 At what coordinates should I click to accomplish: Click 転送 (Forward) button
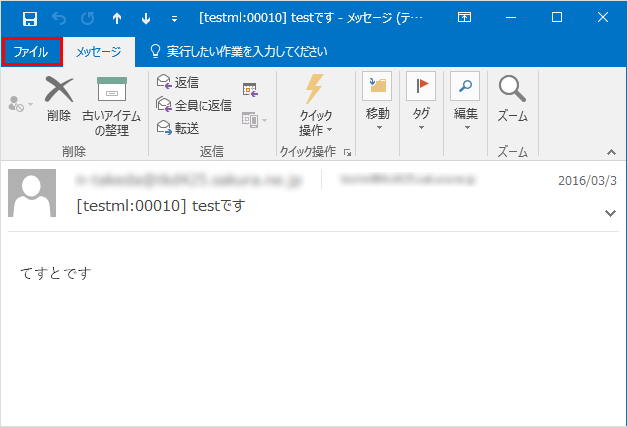[x=178, y=127]
